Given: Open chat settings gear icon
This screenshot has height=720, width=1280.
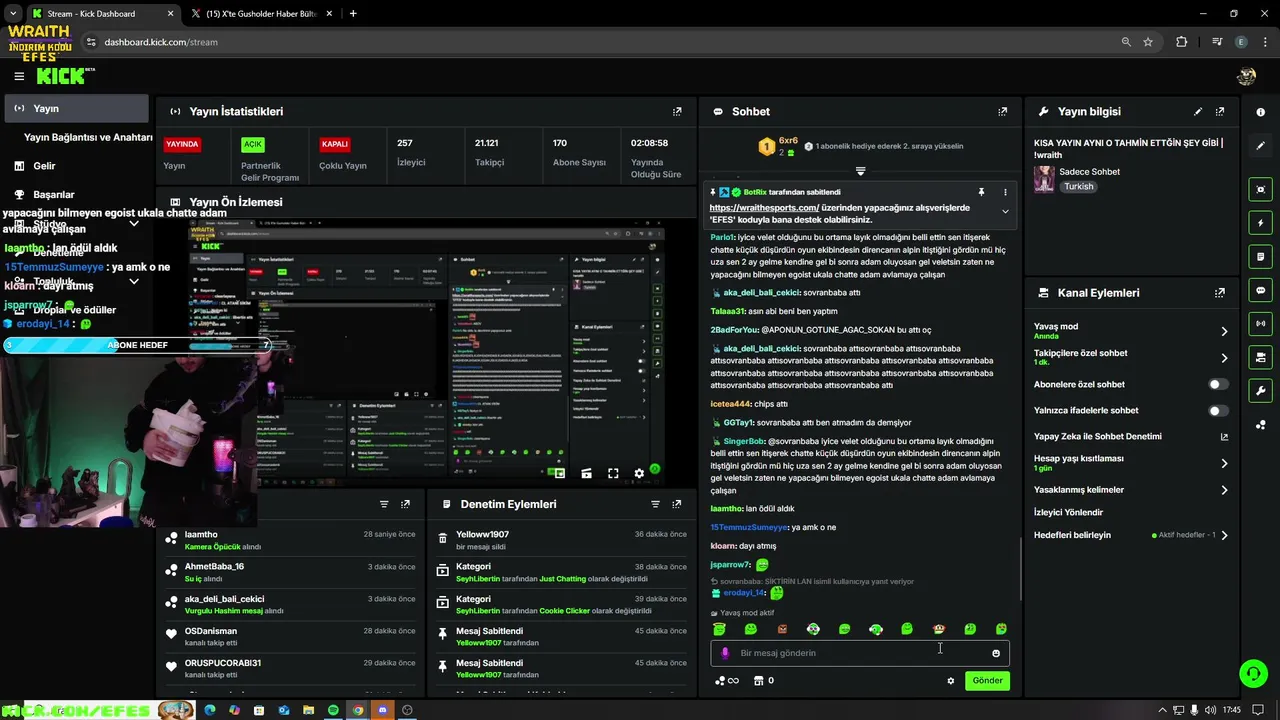Looking at the screenshot, I should (x=951, y=681).
